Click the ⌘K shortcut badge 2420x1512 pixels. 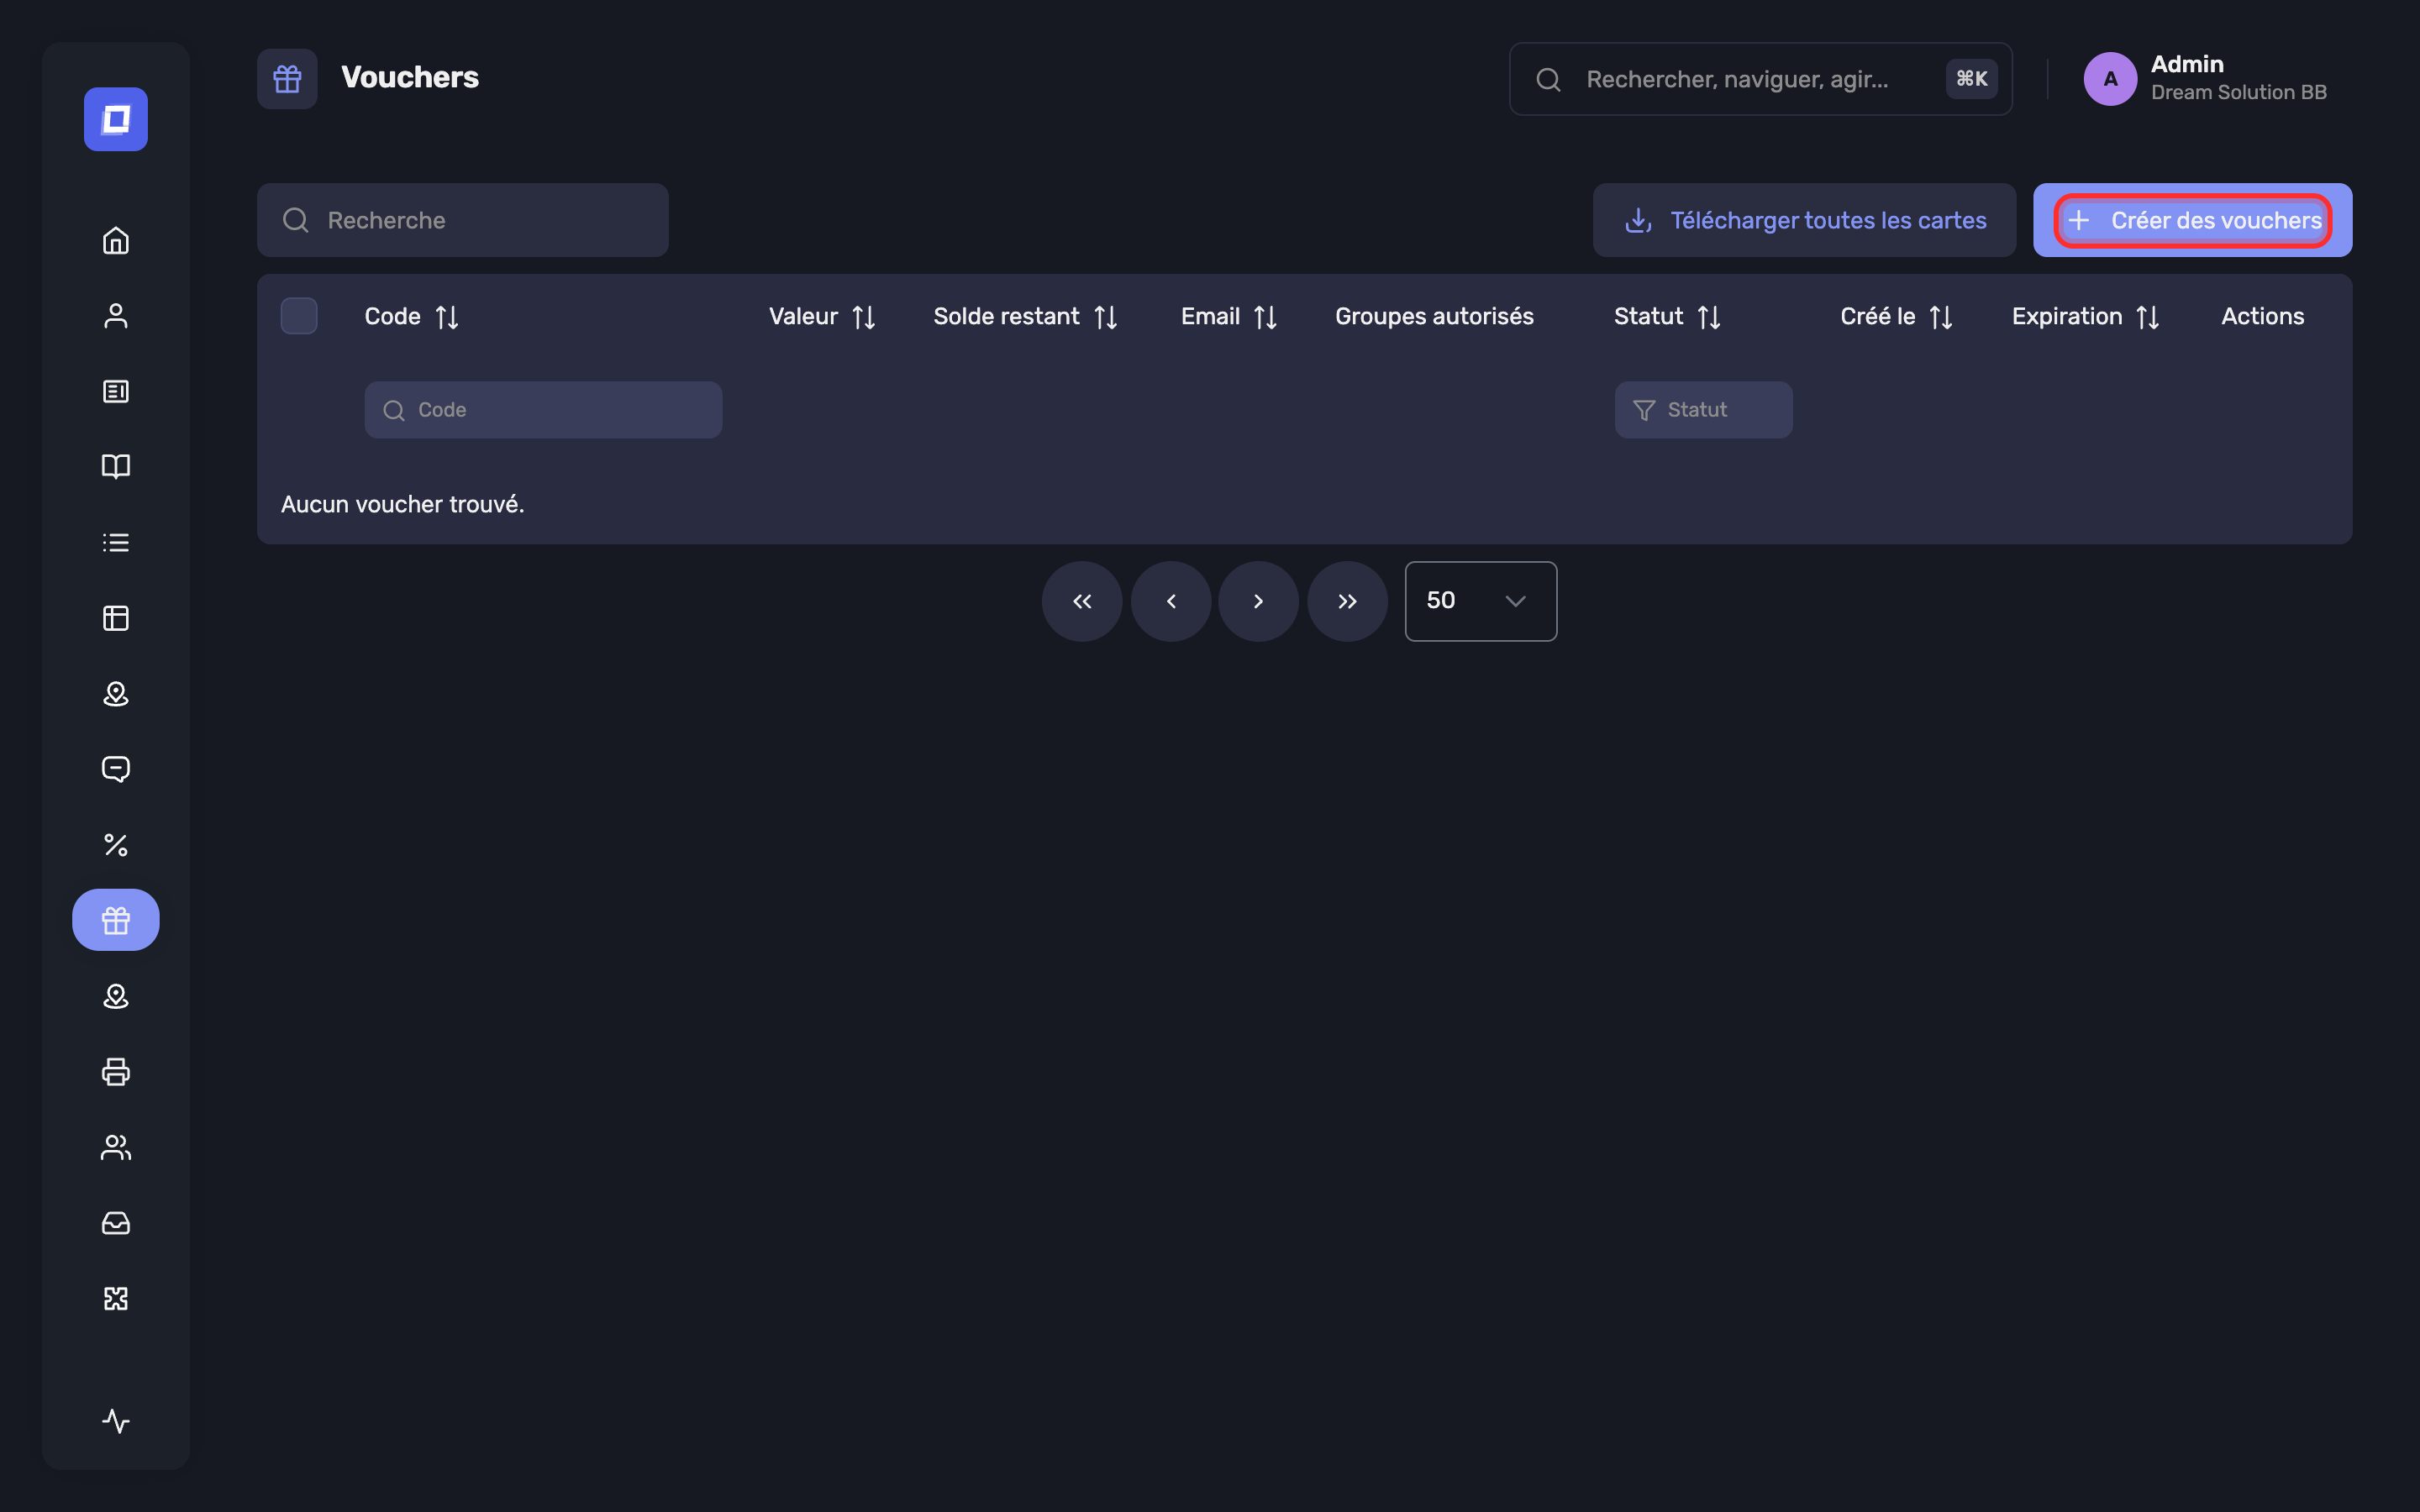(x=1971, y=79)
